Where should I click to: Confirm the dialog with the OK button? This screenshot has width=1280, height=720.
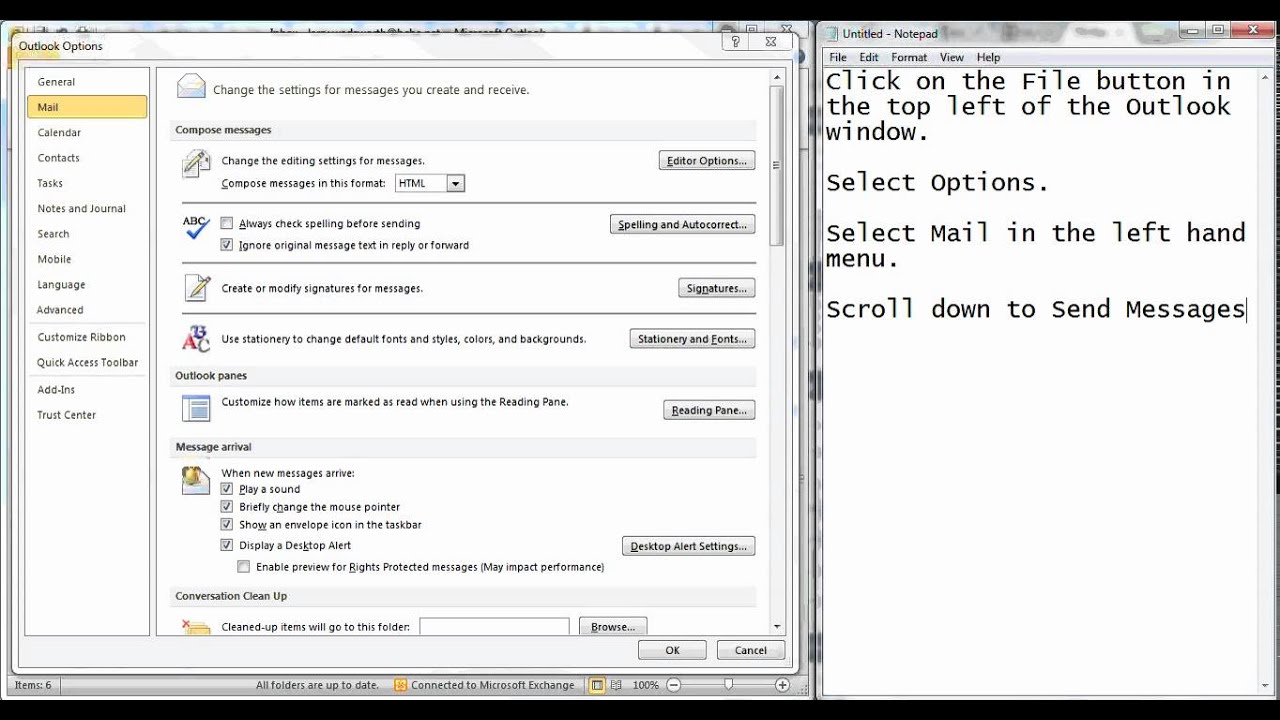pyautogui.click(x=673, y=650)
